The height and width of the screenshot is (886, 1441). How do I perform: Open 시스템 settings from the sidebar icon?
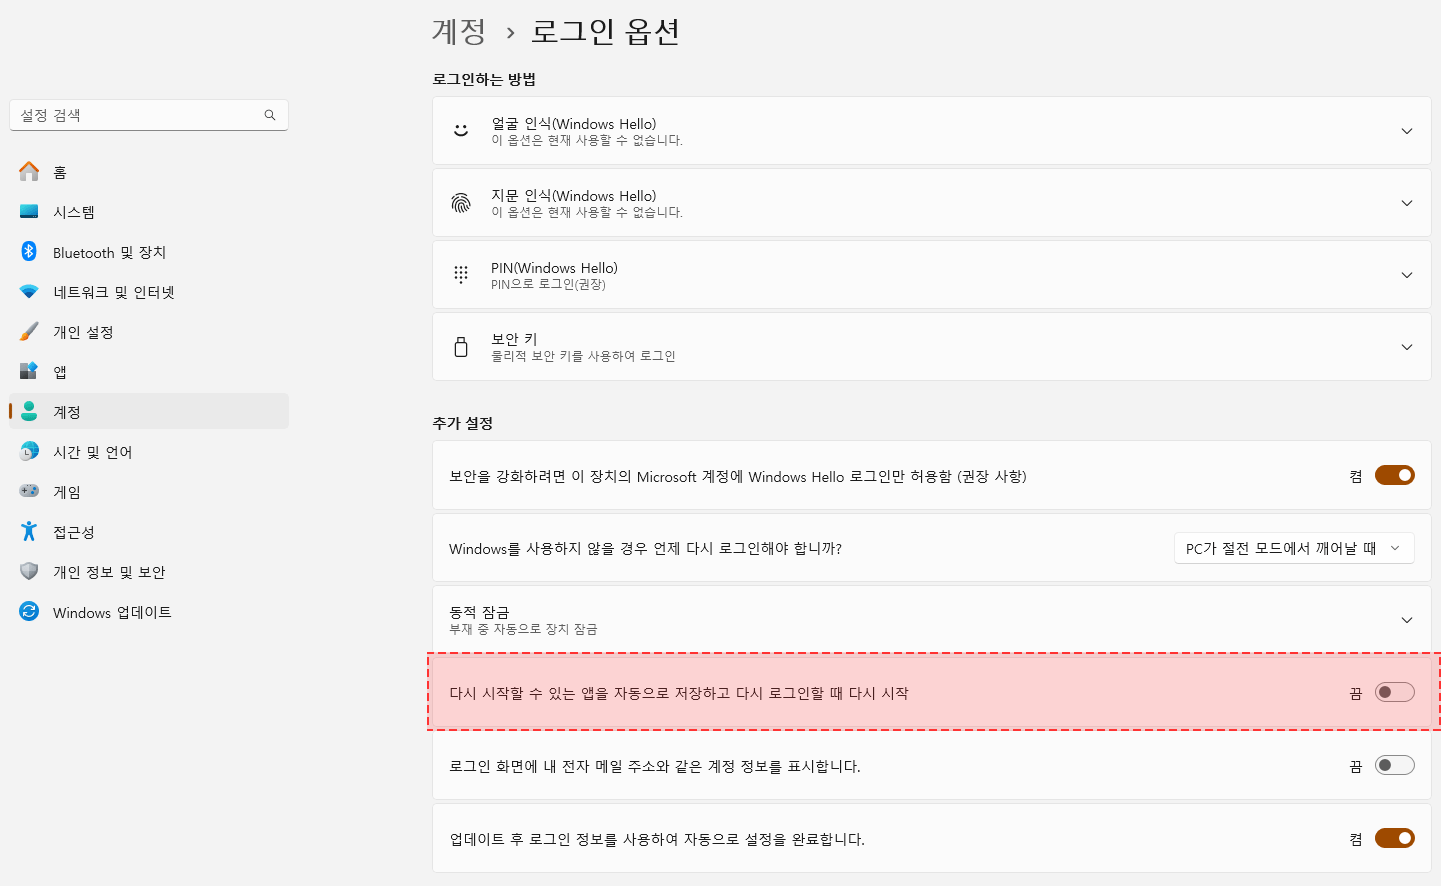[x=28, y=212]
